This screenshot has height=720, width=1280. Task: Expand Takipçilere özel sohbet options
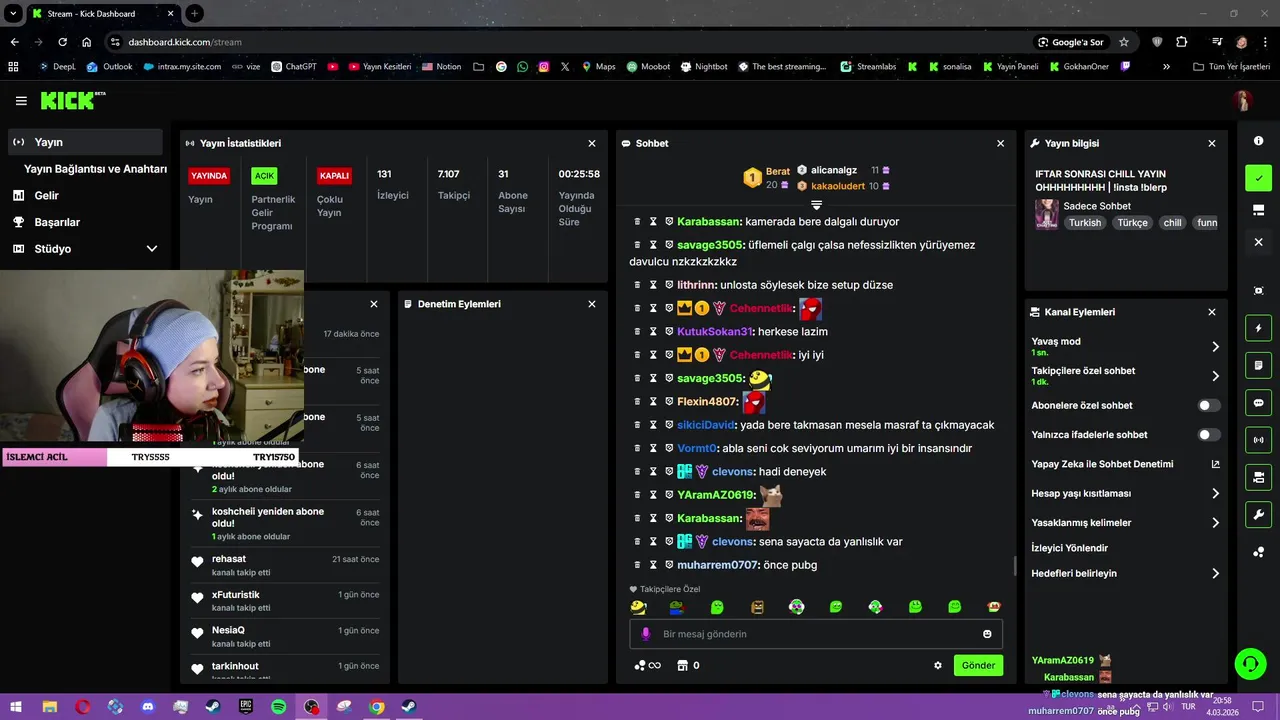(1215, 376)
